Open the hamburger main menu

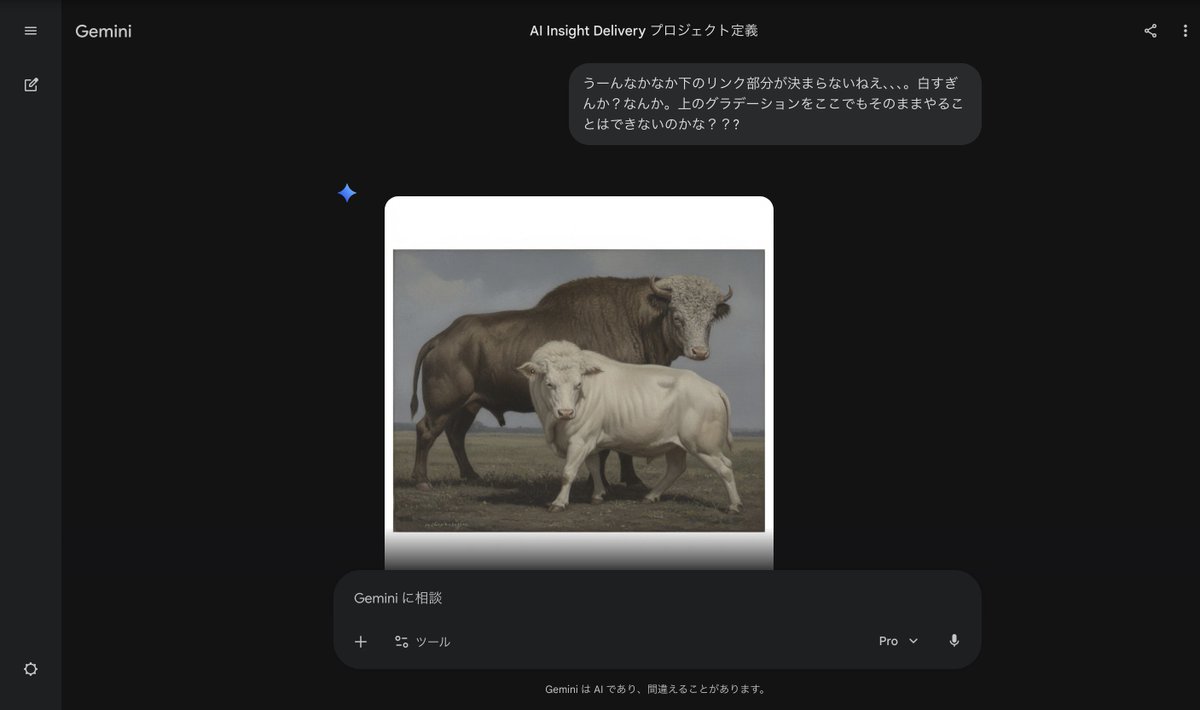(30, 31)
